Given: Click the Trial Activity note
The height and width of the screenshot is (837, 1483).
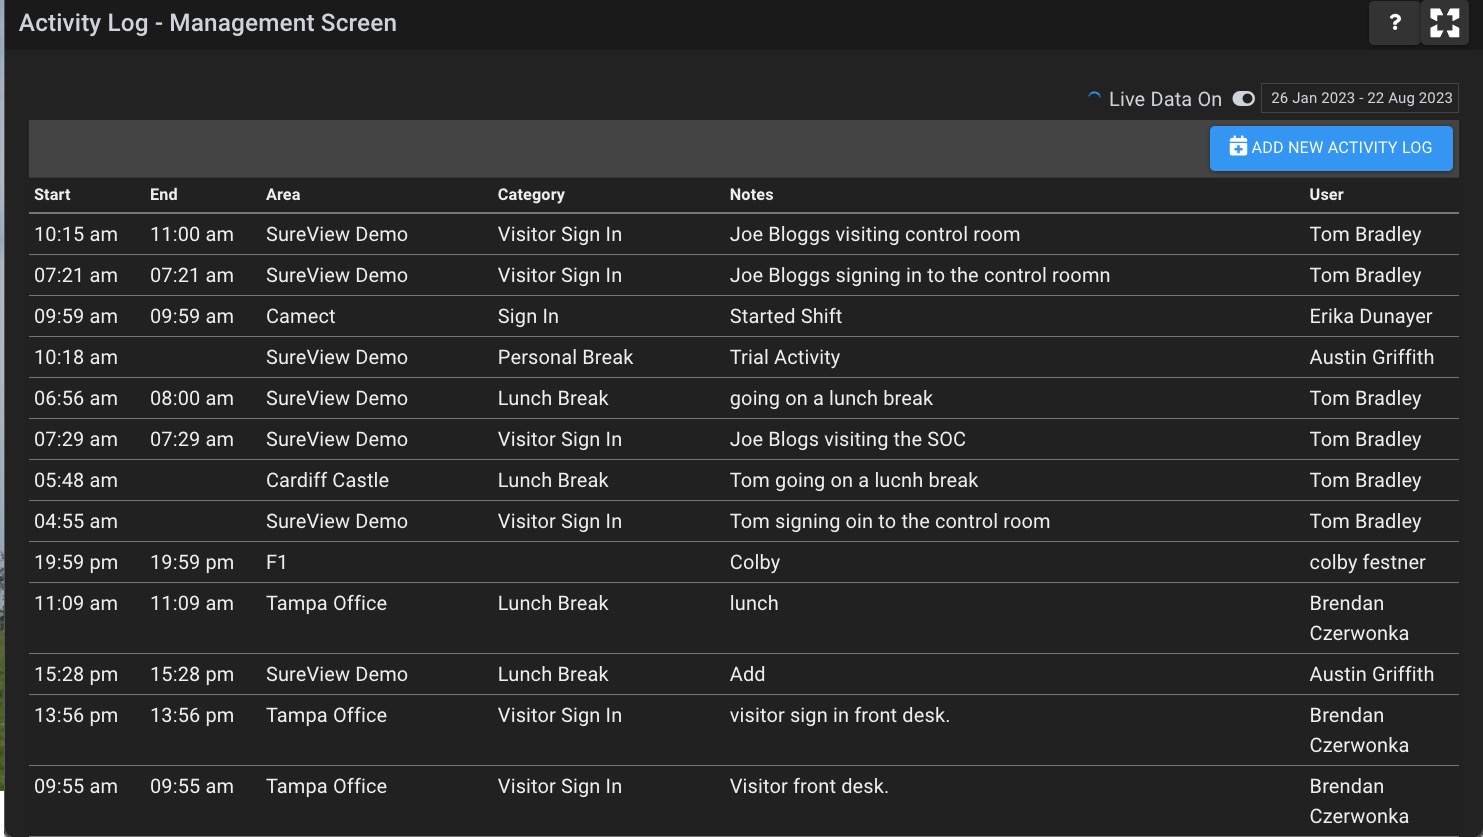Looking at the screenshot, I should (785, 357).
